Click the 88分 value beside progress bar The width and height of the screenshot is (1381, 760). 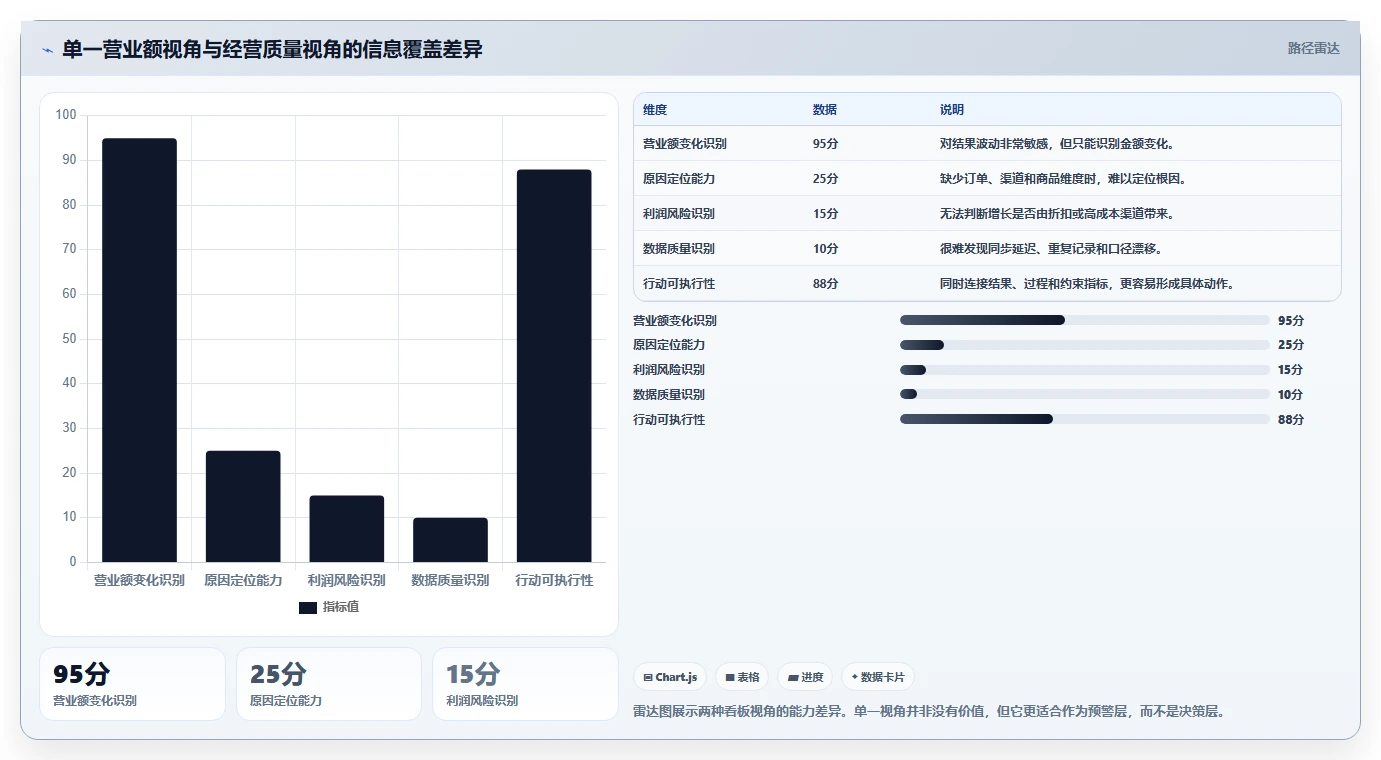1291,419
